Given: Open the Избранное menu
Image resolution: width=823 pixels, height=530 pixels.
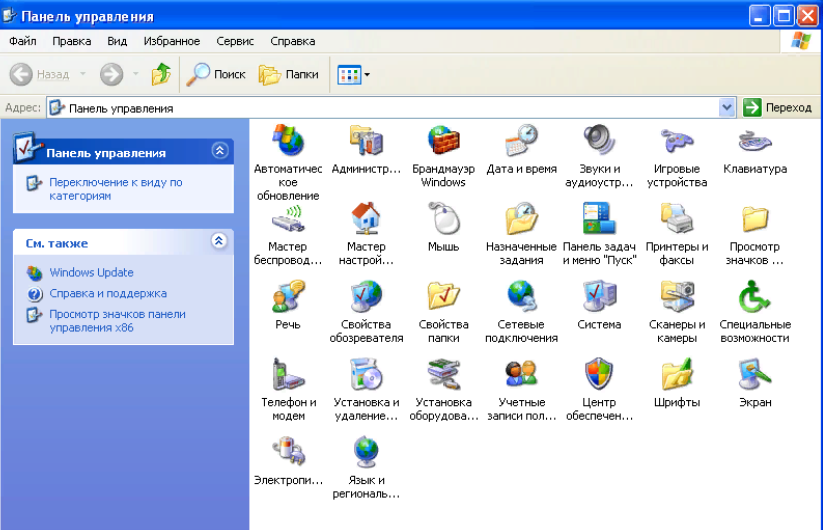Looking at the screenshot, I should tap(172, 41).
